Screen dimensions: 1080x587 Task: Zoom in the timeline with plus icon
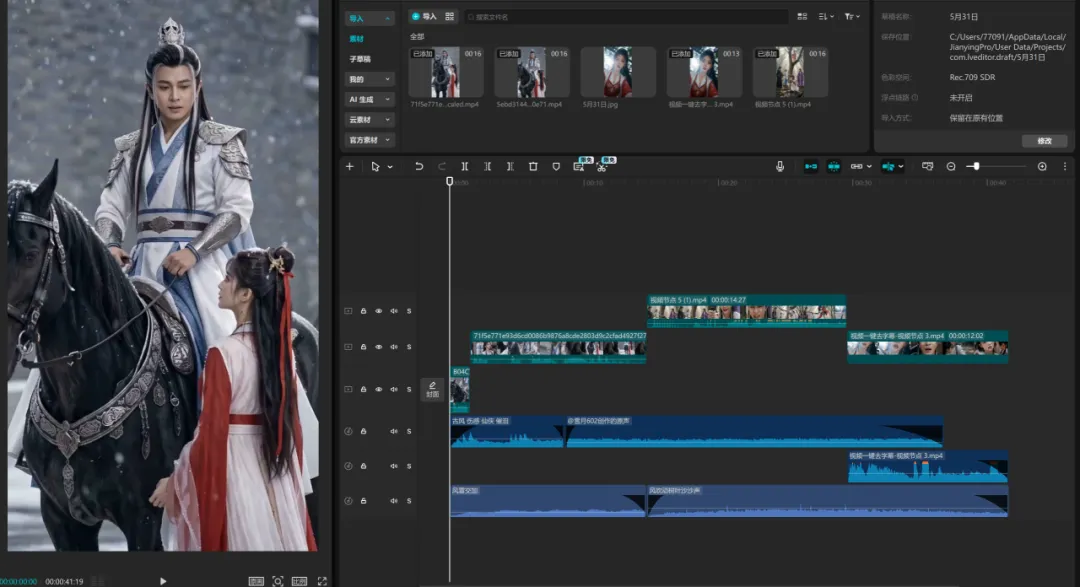(1042, 166)
